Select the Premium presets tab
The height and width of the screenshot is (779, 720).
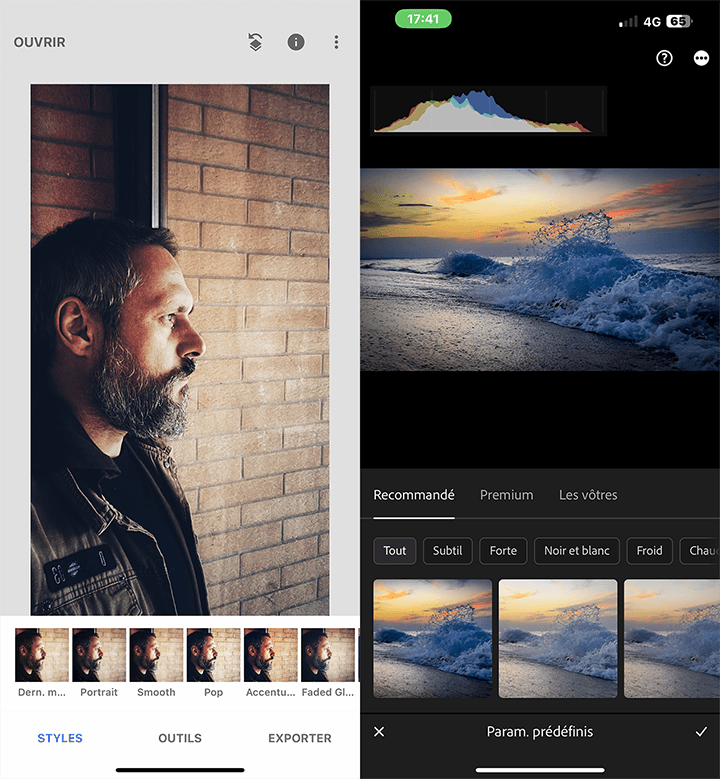click(506, 495)
